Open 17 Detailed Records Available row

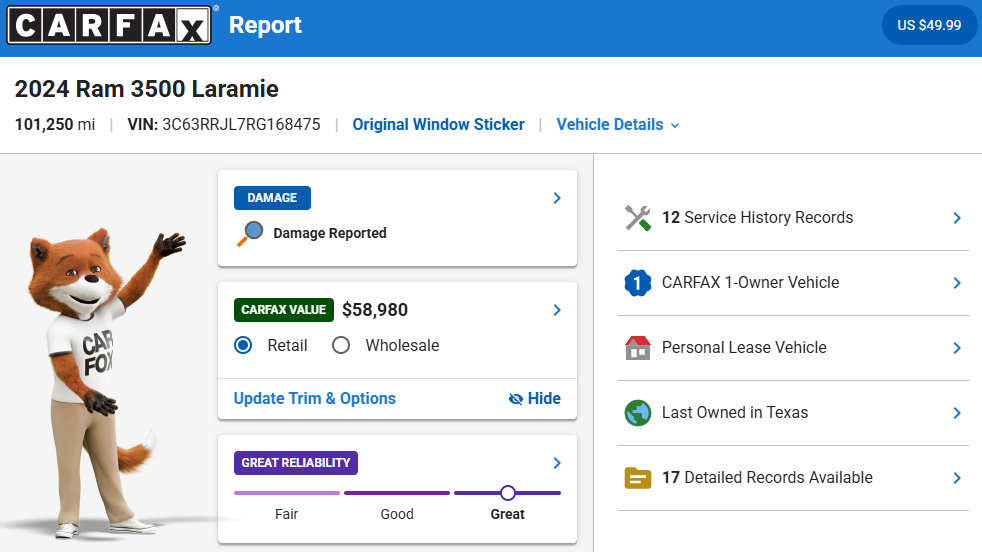click(x=793, y=478)
